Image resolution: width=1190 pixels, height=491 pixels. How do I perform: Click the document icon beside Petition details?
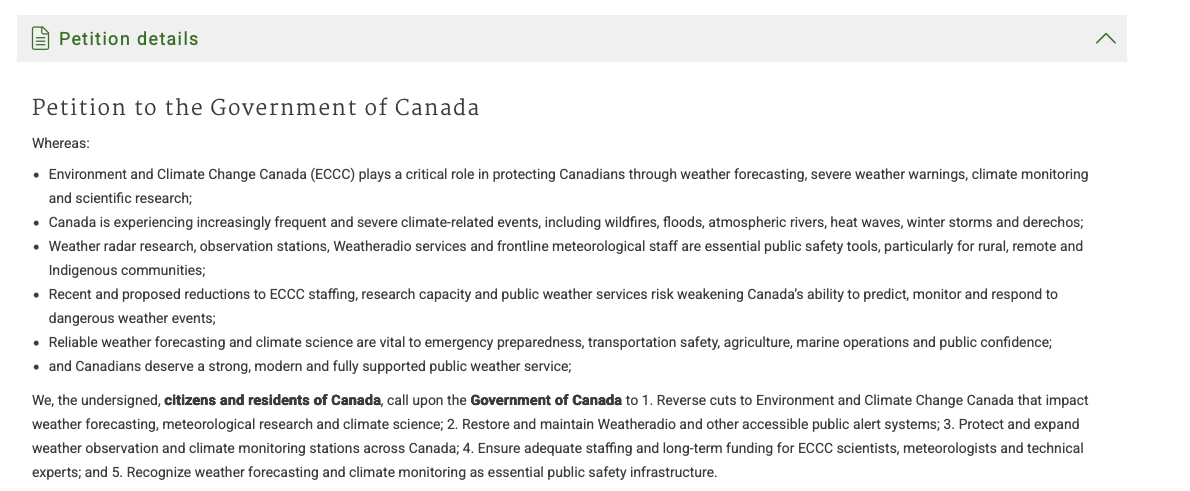[x=41, y=38]
